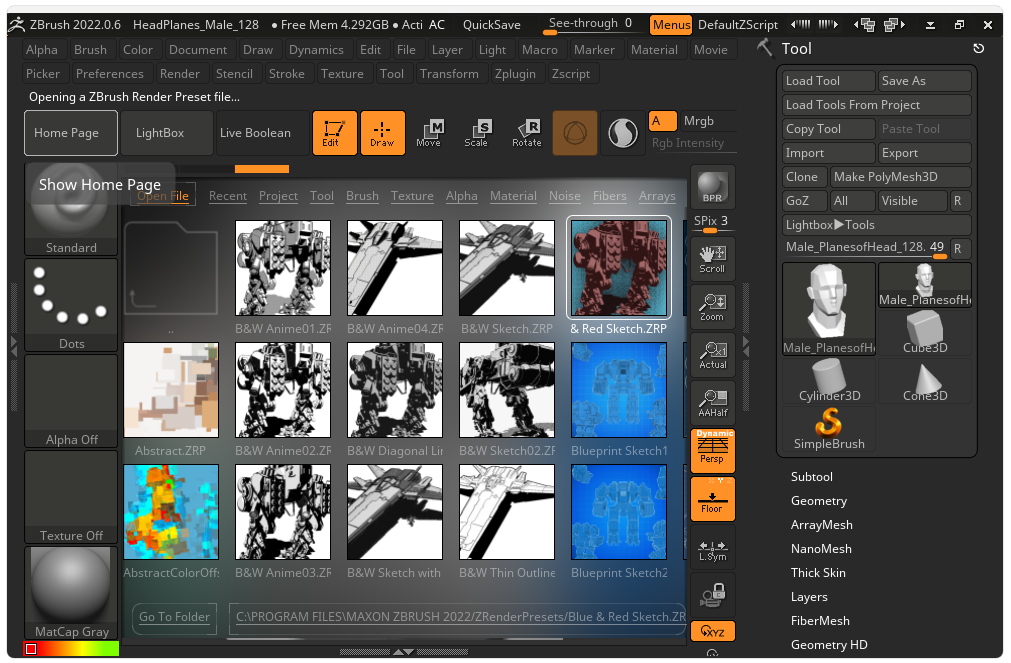Click the camera lock icon

pyautogui.click(x=712, y=595)
